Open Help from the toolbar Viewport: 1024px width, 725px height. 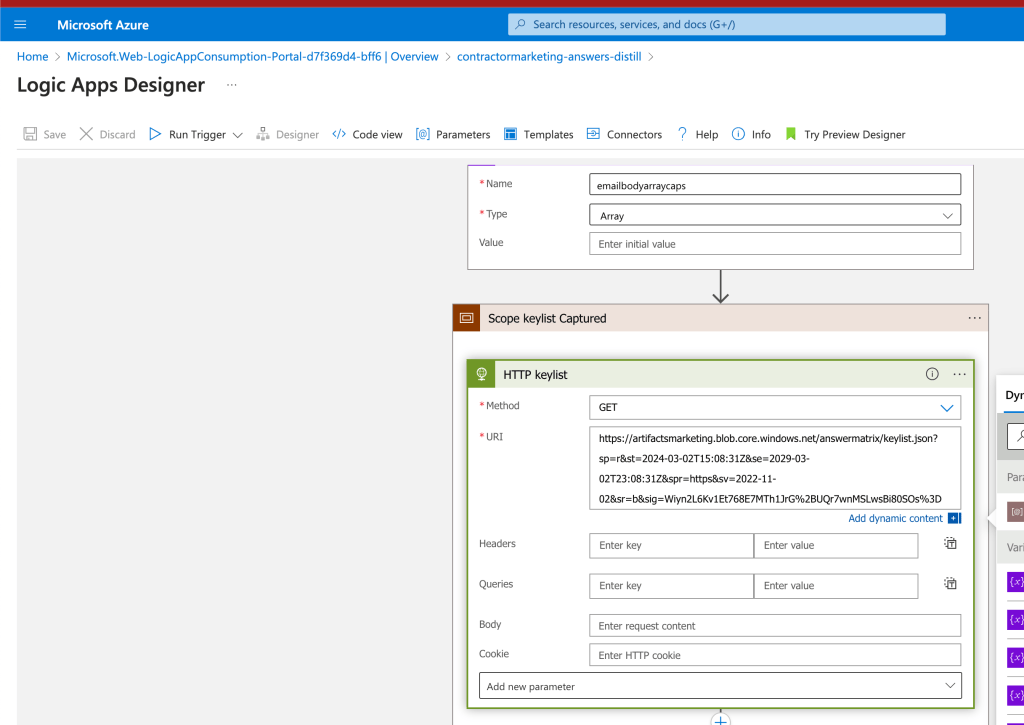click(x=697, y=135)
